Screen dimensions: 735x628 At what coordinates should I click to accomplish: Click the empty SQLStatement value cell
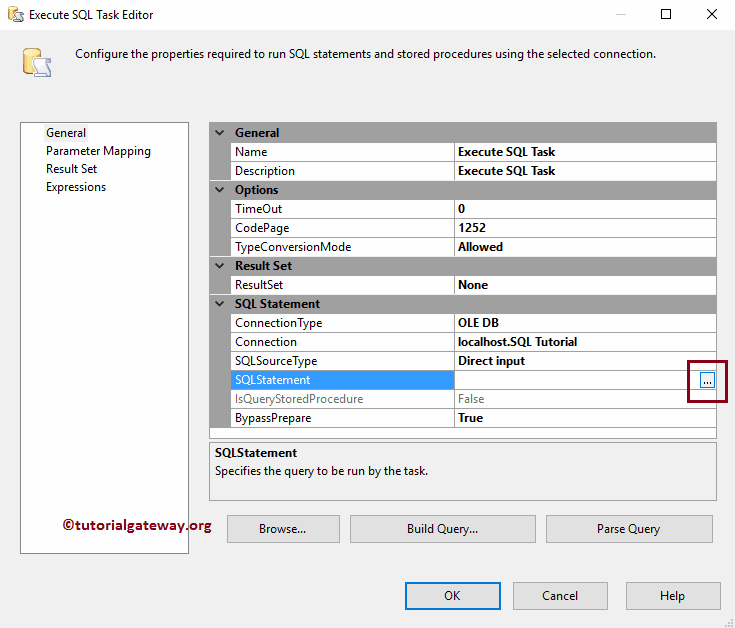pyautogui.click(x=577, y=380)
